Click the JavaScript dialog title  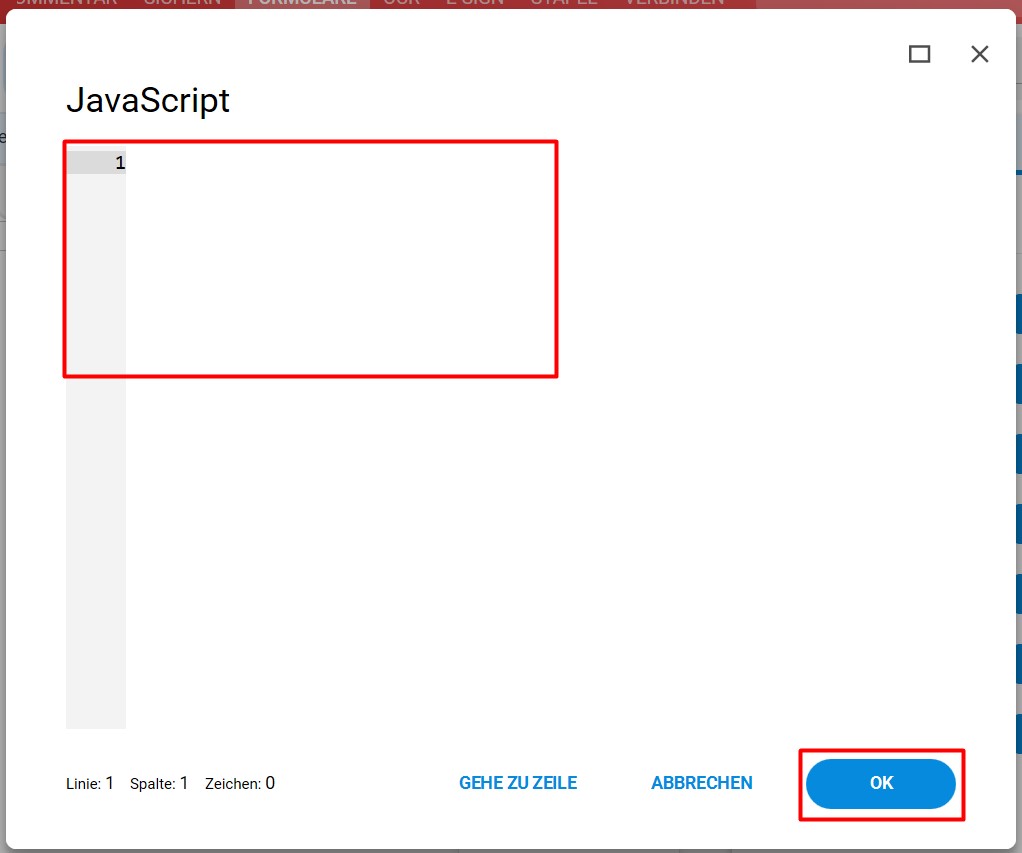tap(148, 101)
